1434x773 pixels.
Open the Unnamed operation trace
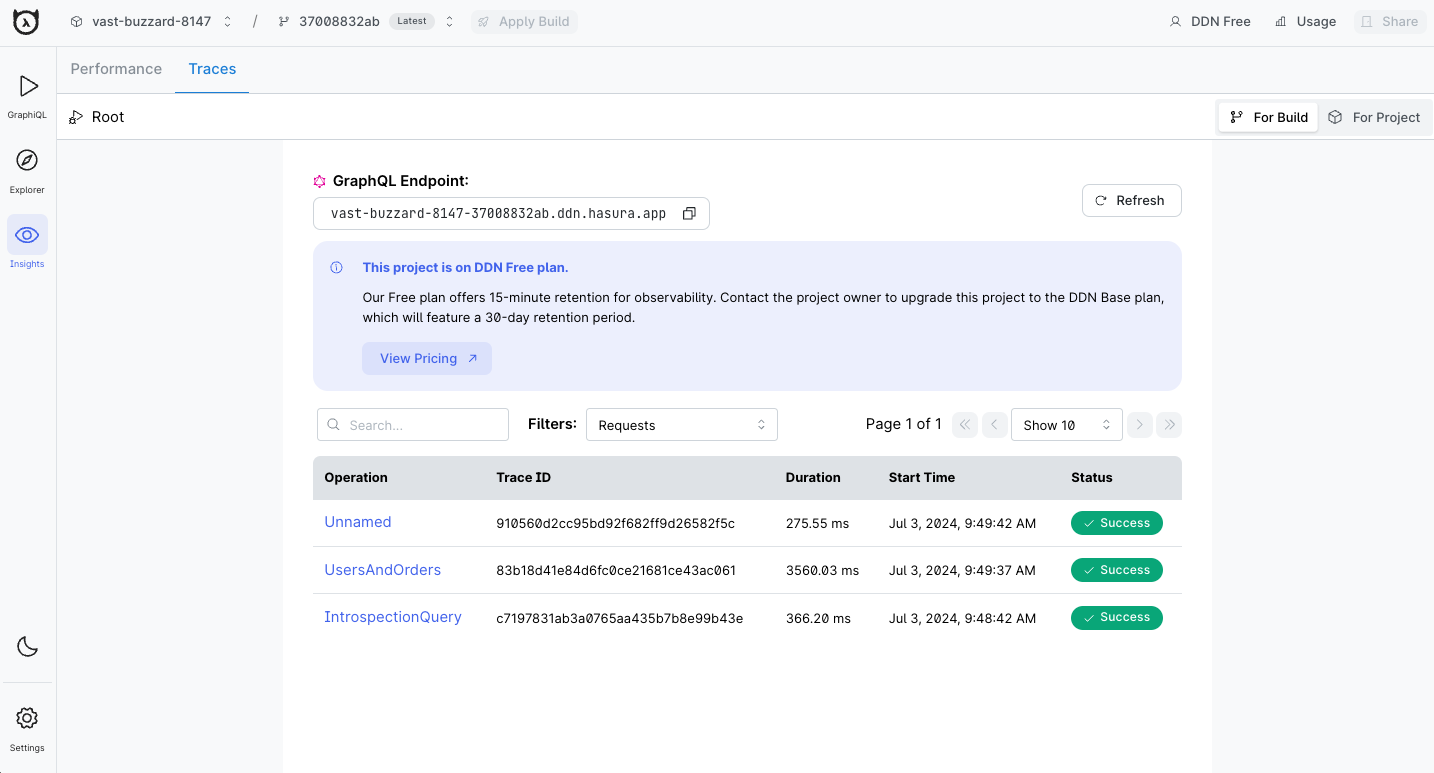(358, 522)
